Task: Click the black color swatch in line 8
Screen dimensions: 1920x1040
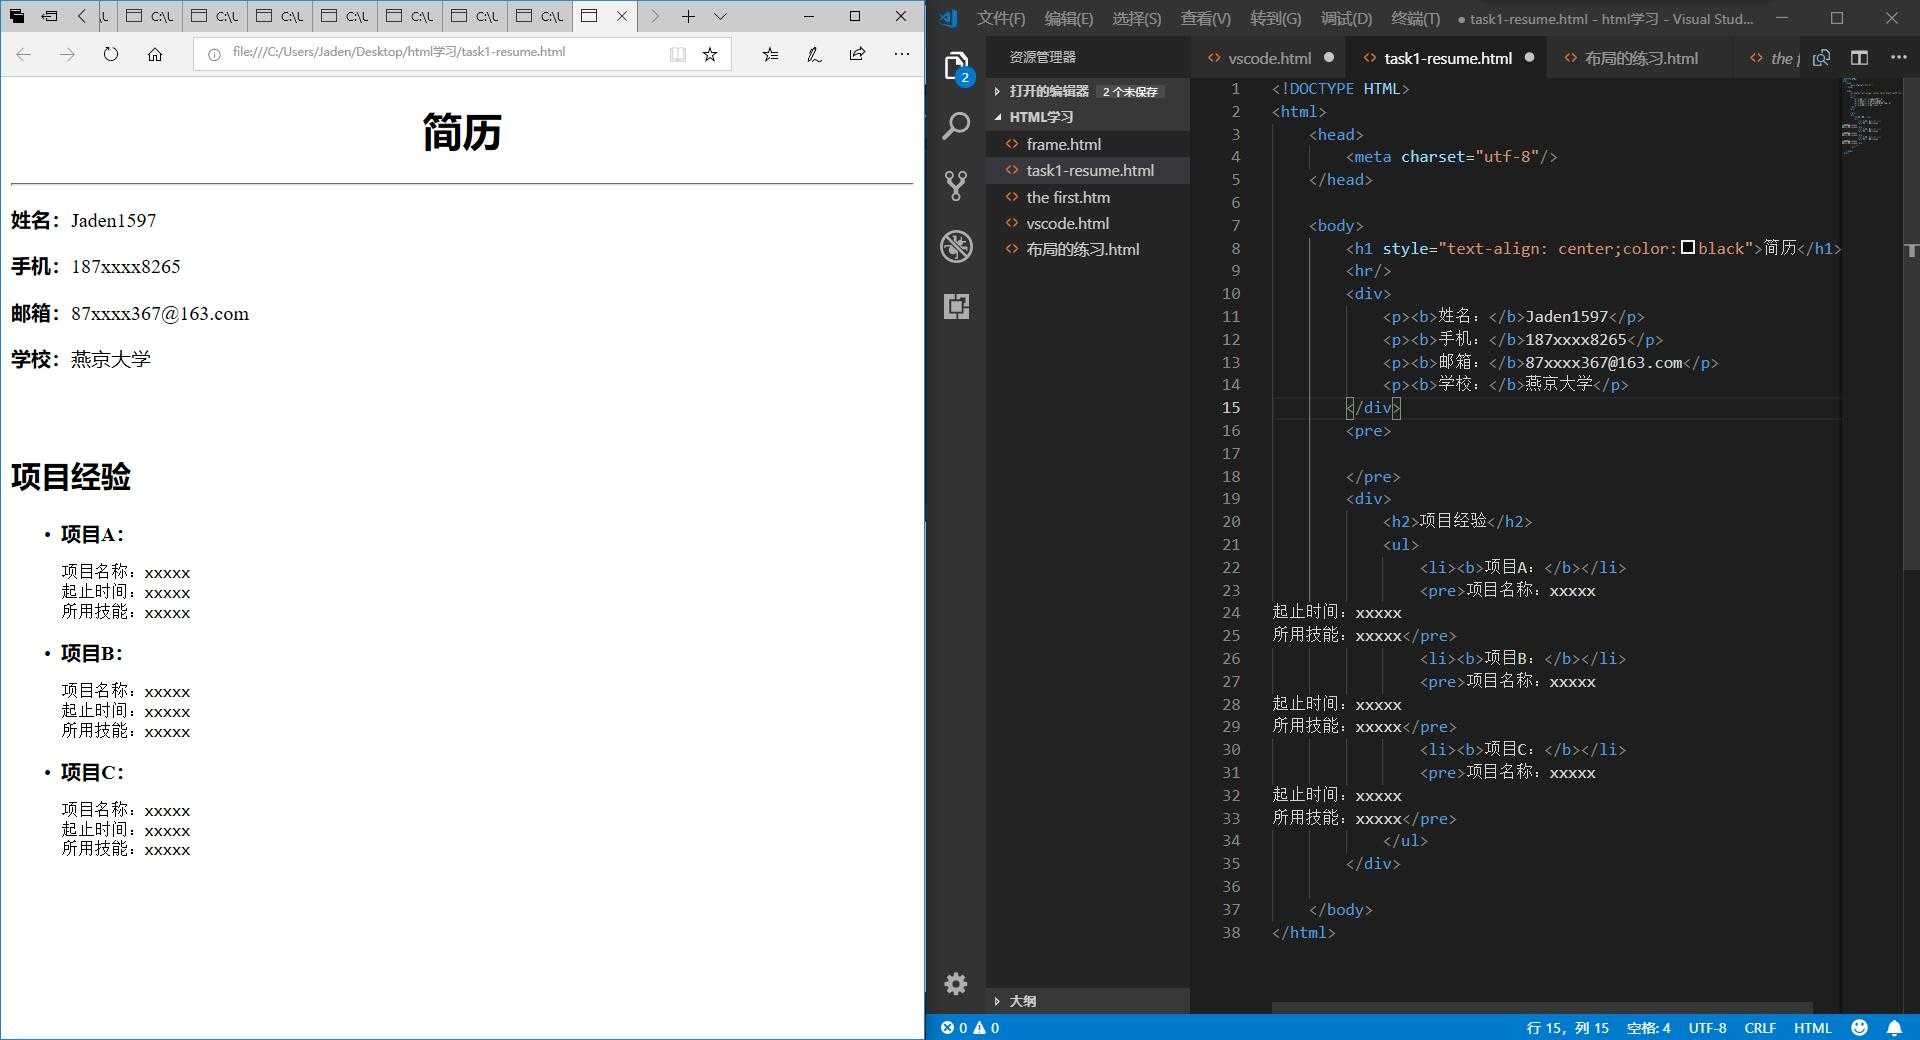Action: pyautogui.click(x=1688, y=247)
